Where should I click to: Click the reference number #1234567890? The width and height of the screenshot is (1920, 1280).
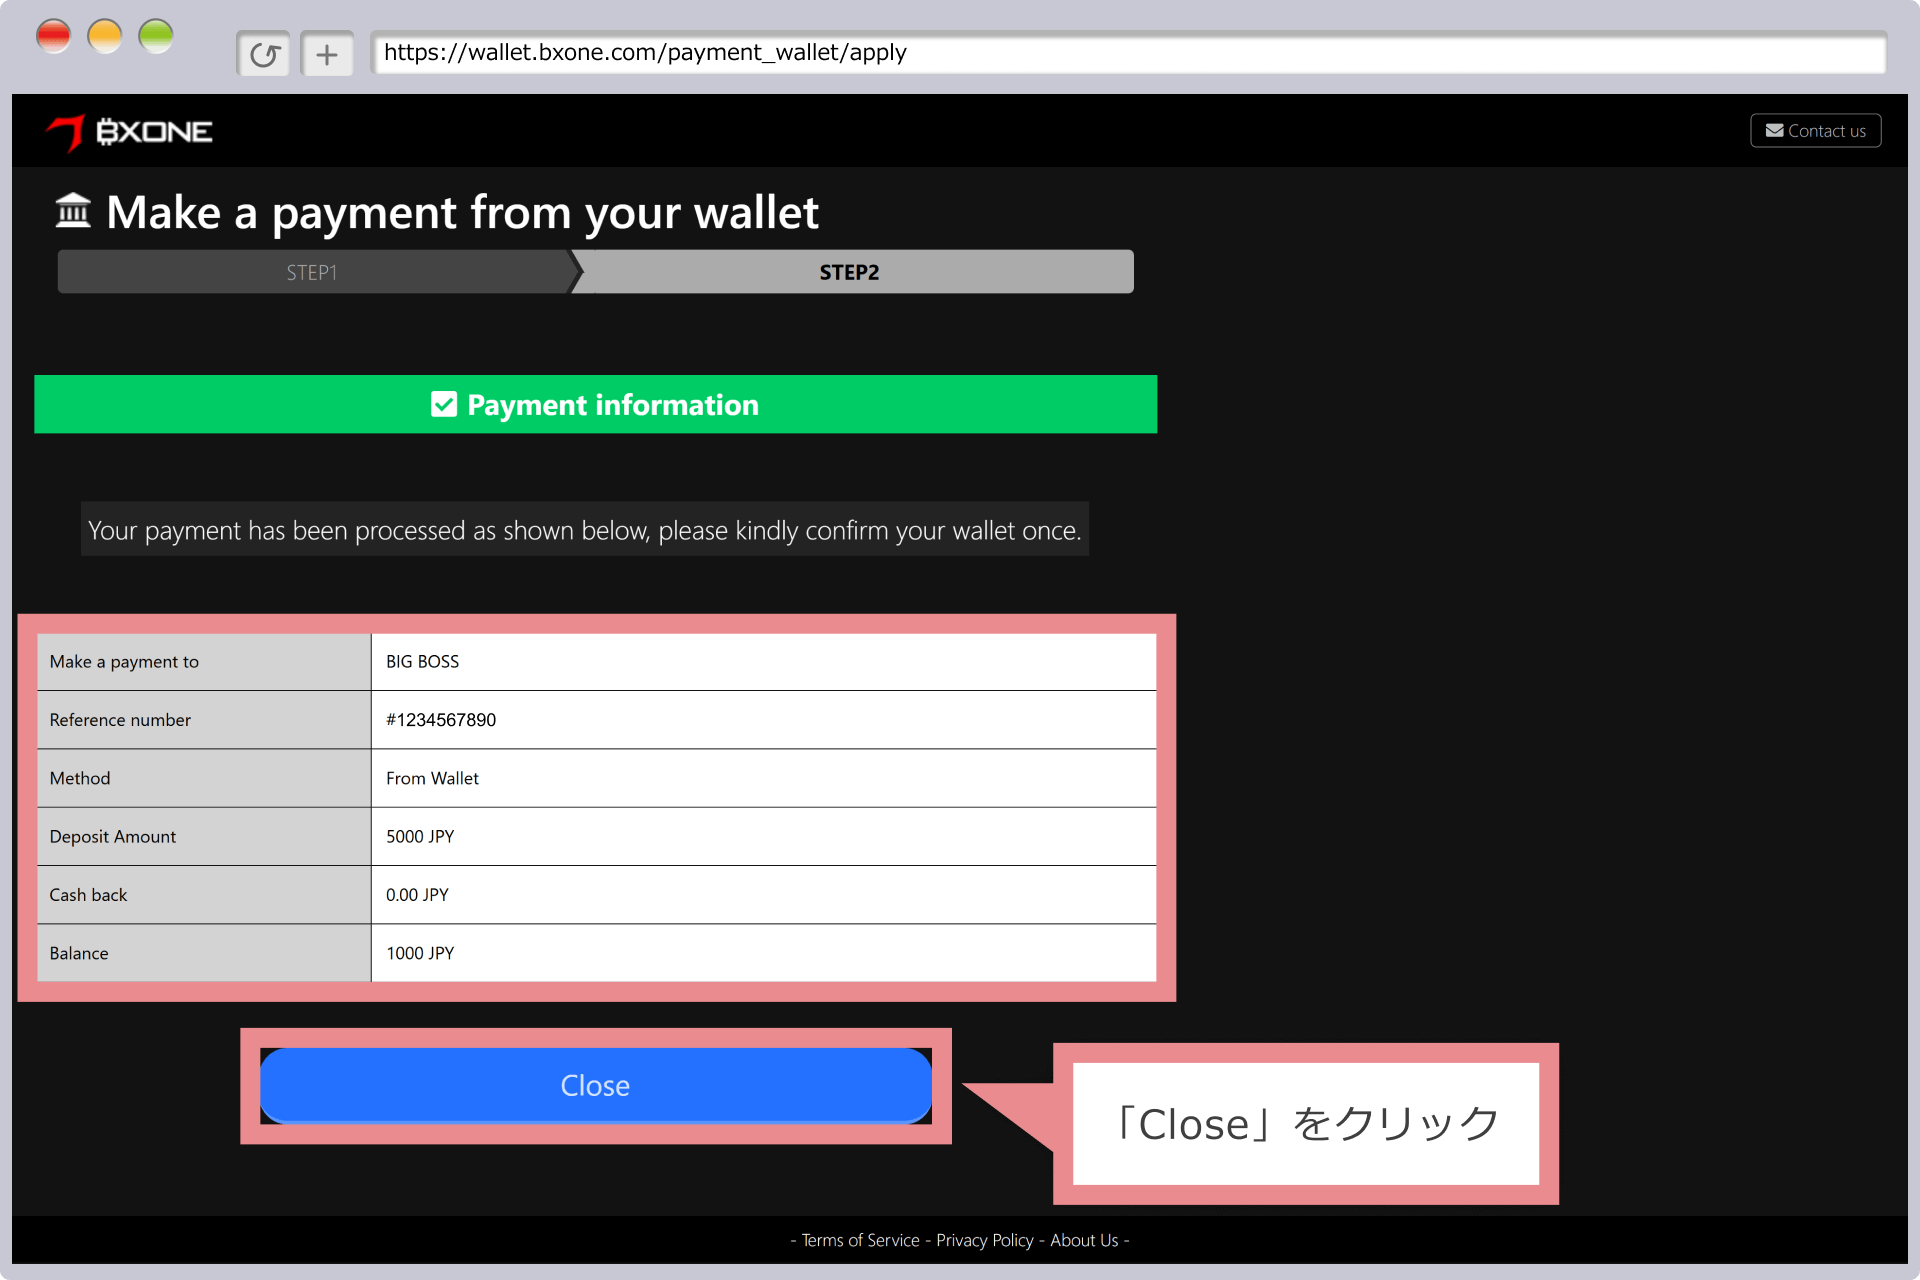[x=441, y=720]
